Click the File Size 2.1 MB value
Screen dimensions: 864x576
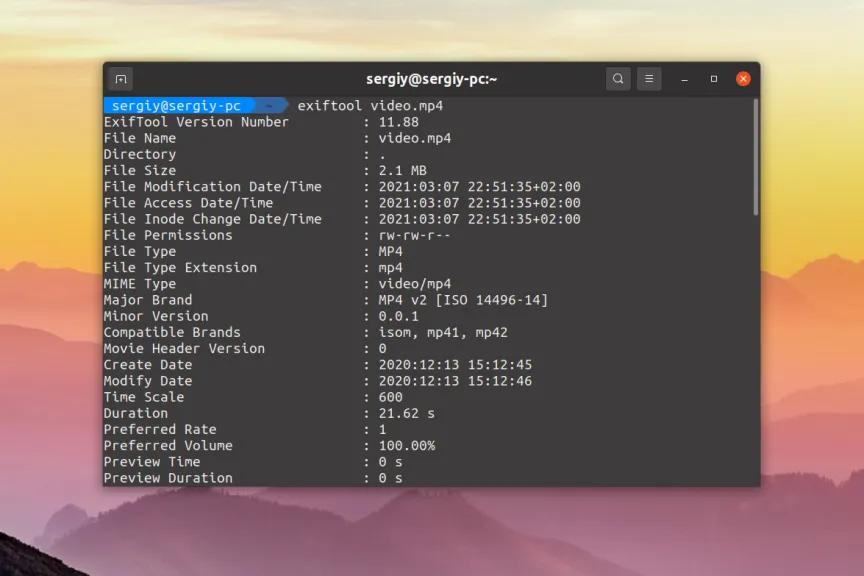(x=402, y=170)
